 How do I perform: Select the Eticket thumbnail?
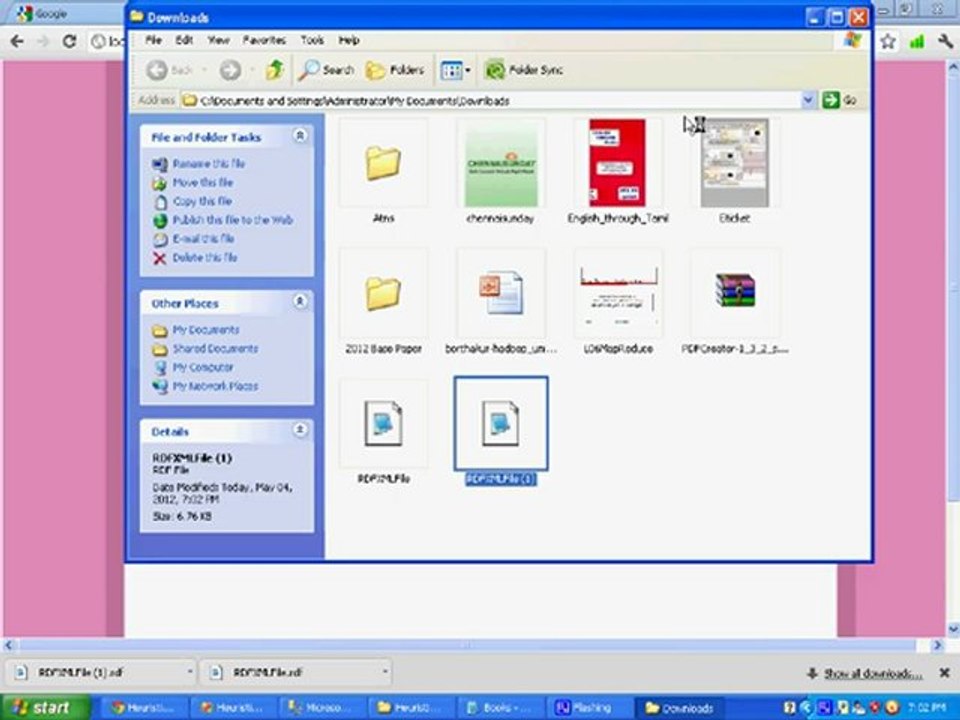pos(735,163)
